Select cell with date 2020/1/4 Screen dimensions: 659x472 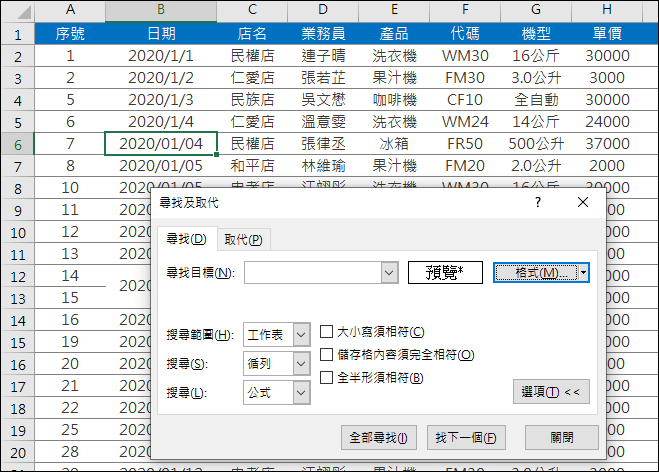(x=161, y=122)
